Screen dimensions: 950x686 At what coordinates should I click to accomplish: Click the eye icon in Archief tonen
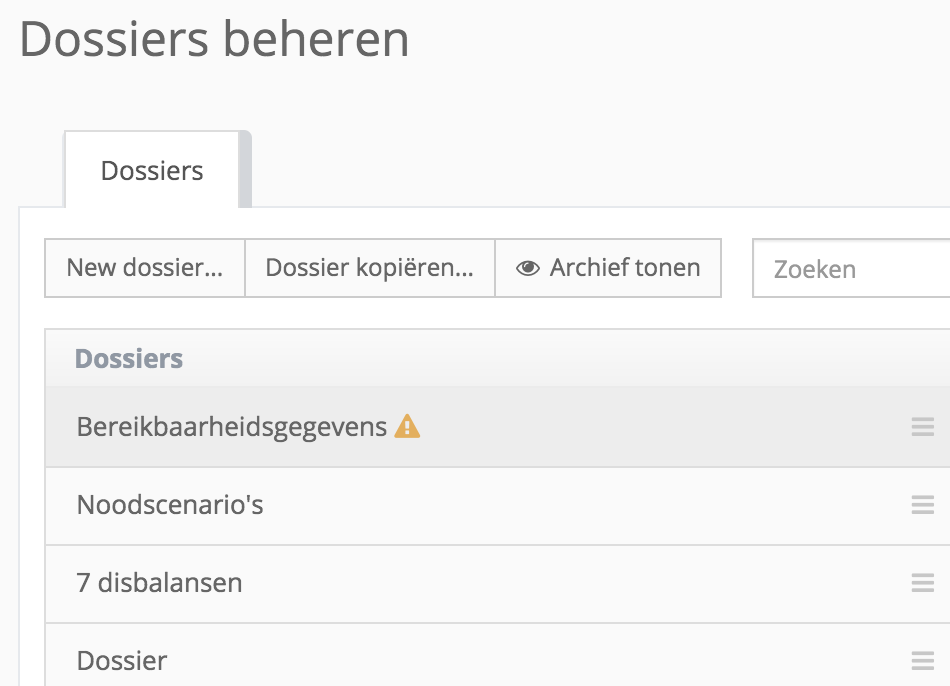point(528,268)
